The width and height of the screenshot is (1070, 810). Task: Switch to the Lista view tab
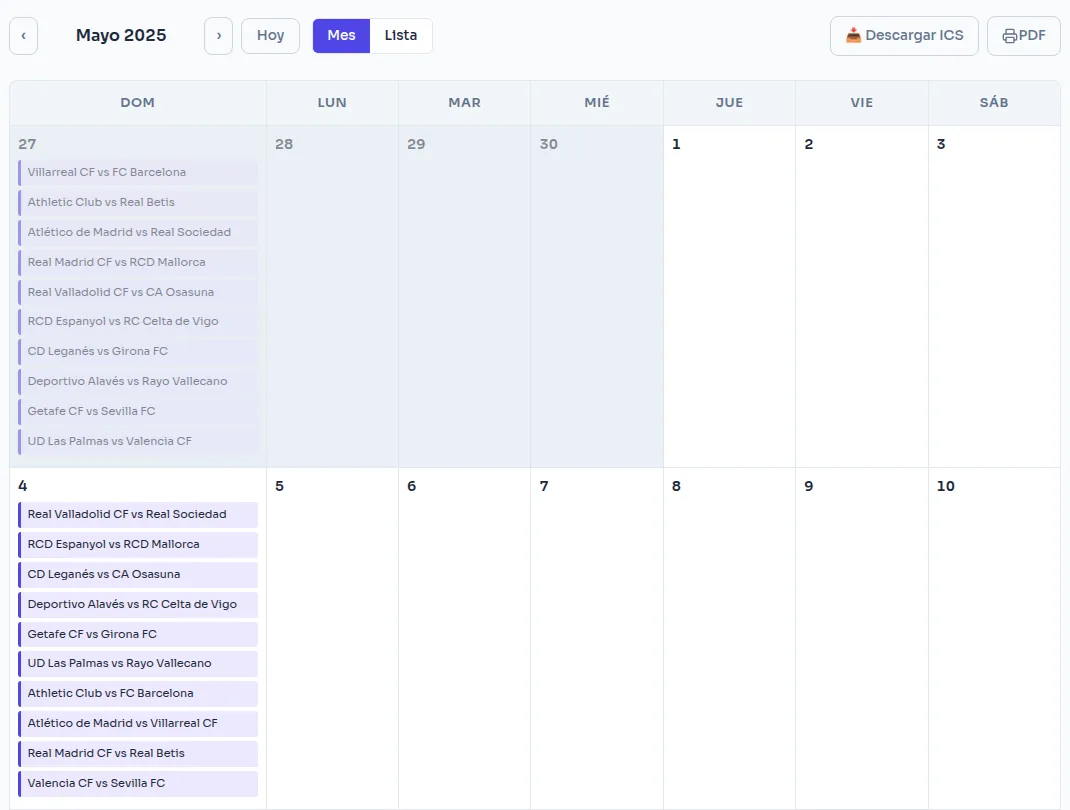(x=401, y=35)
